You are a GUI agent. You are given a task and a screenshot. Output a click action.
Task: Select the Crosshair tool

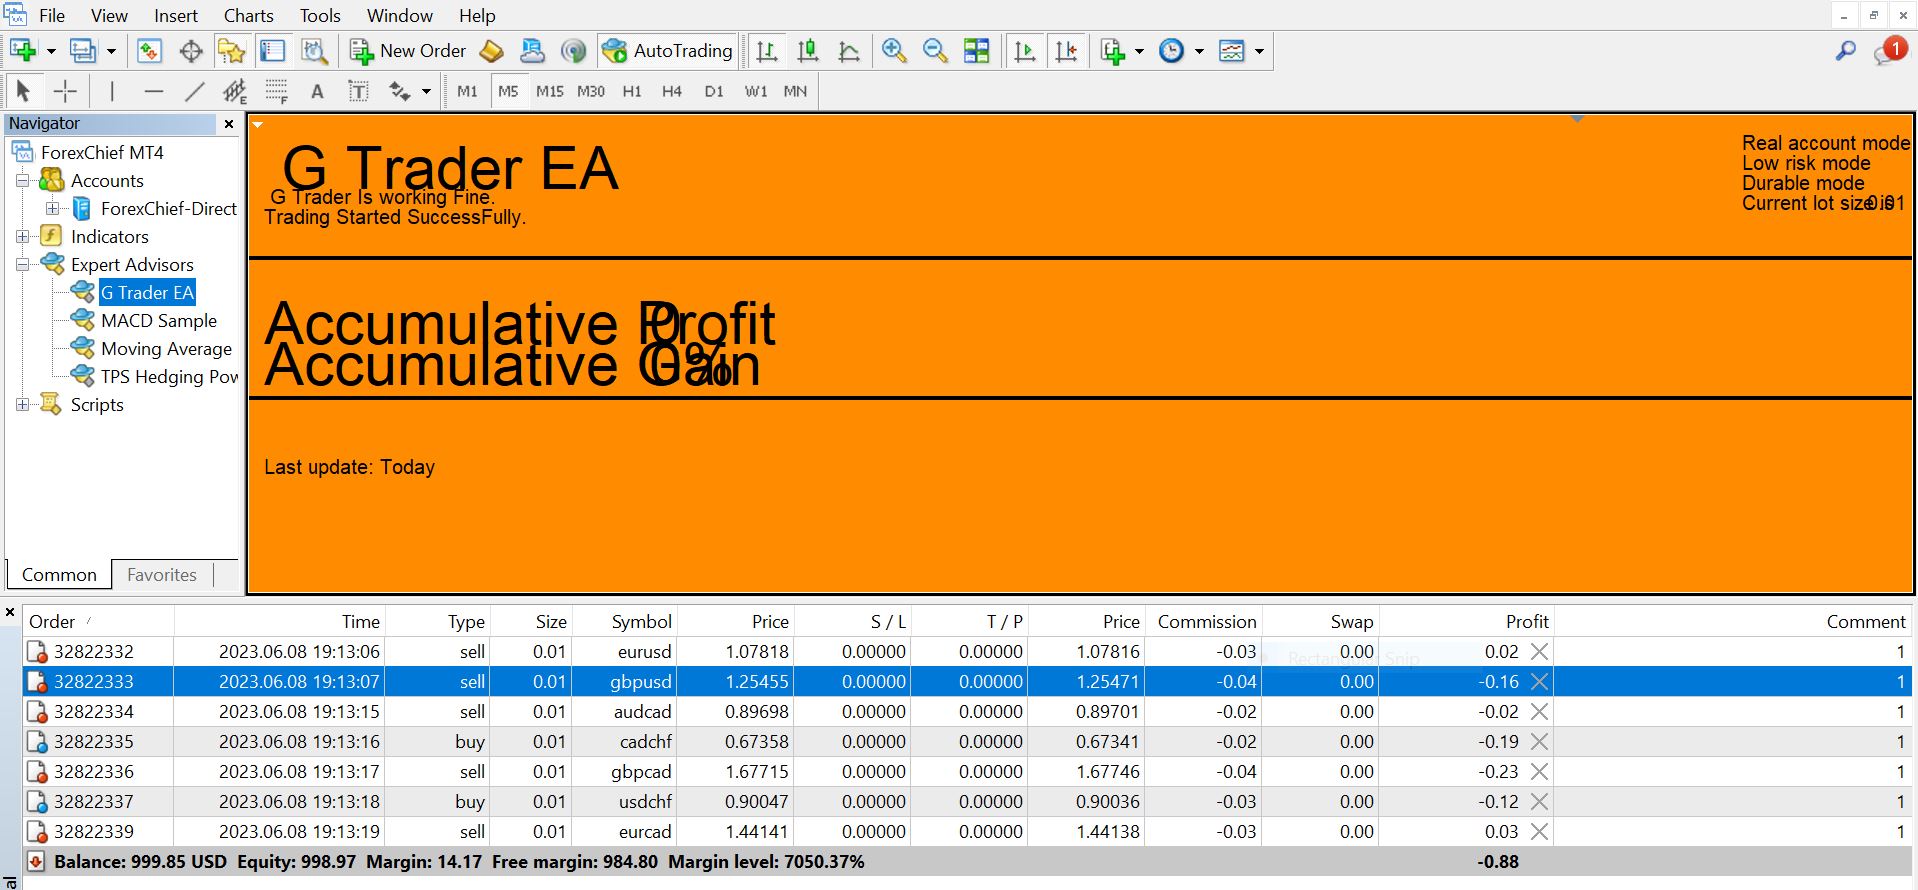pos(65,92)
